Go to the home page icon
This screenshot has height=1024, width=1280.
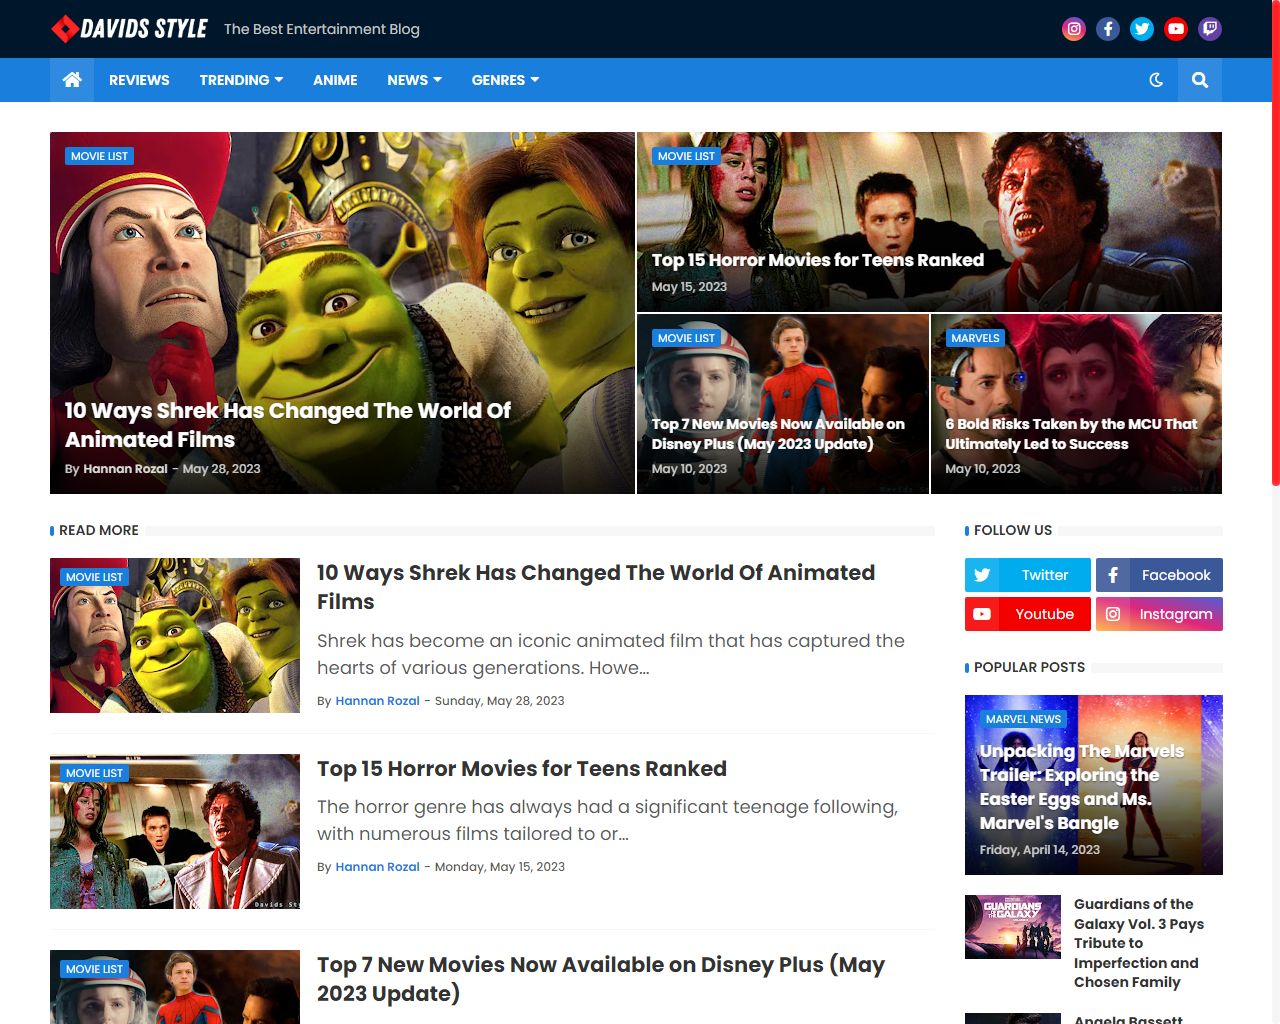(x=72, y=80)
